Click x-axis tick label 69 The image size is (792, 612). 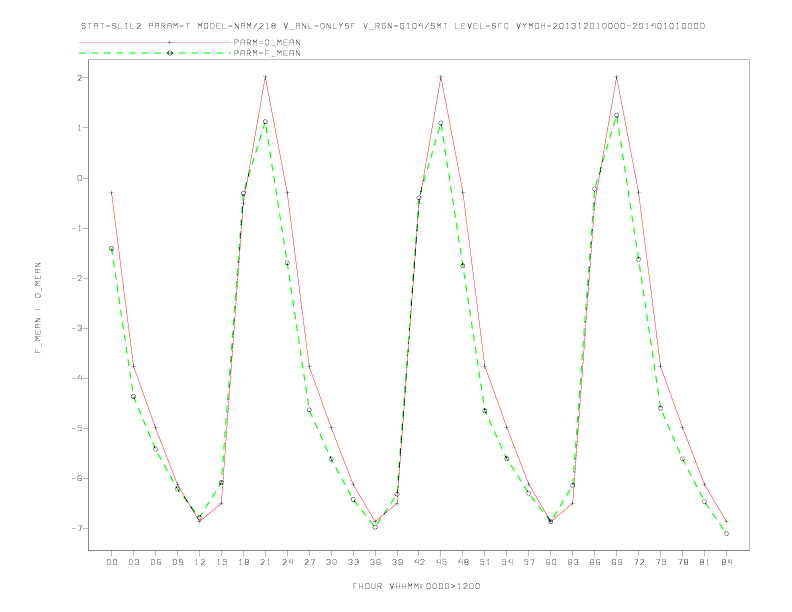(617, 562)
